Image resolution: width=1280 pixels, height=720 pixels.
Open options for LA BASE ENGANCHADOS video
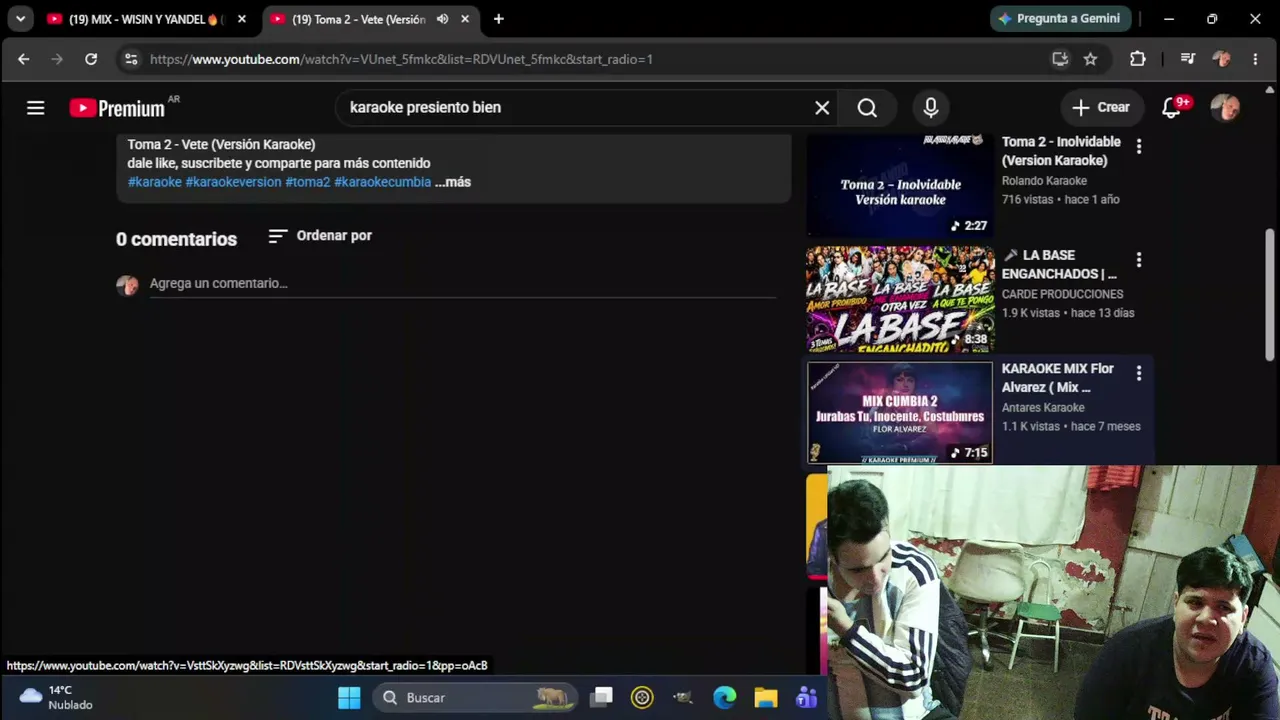[x=1138, y=260]
